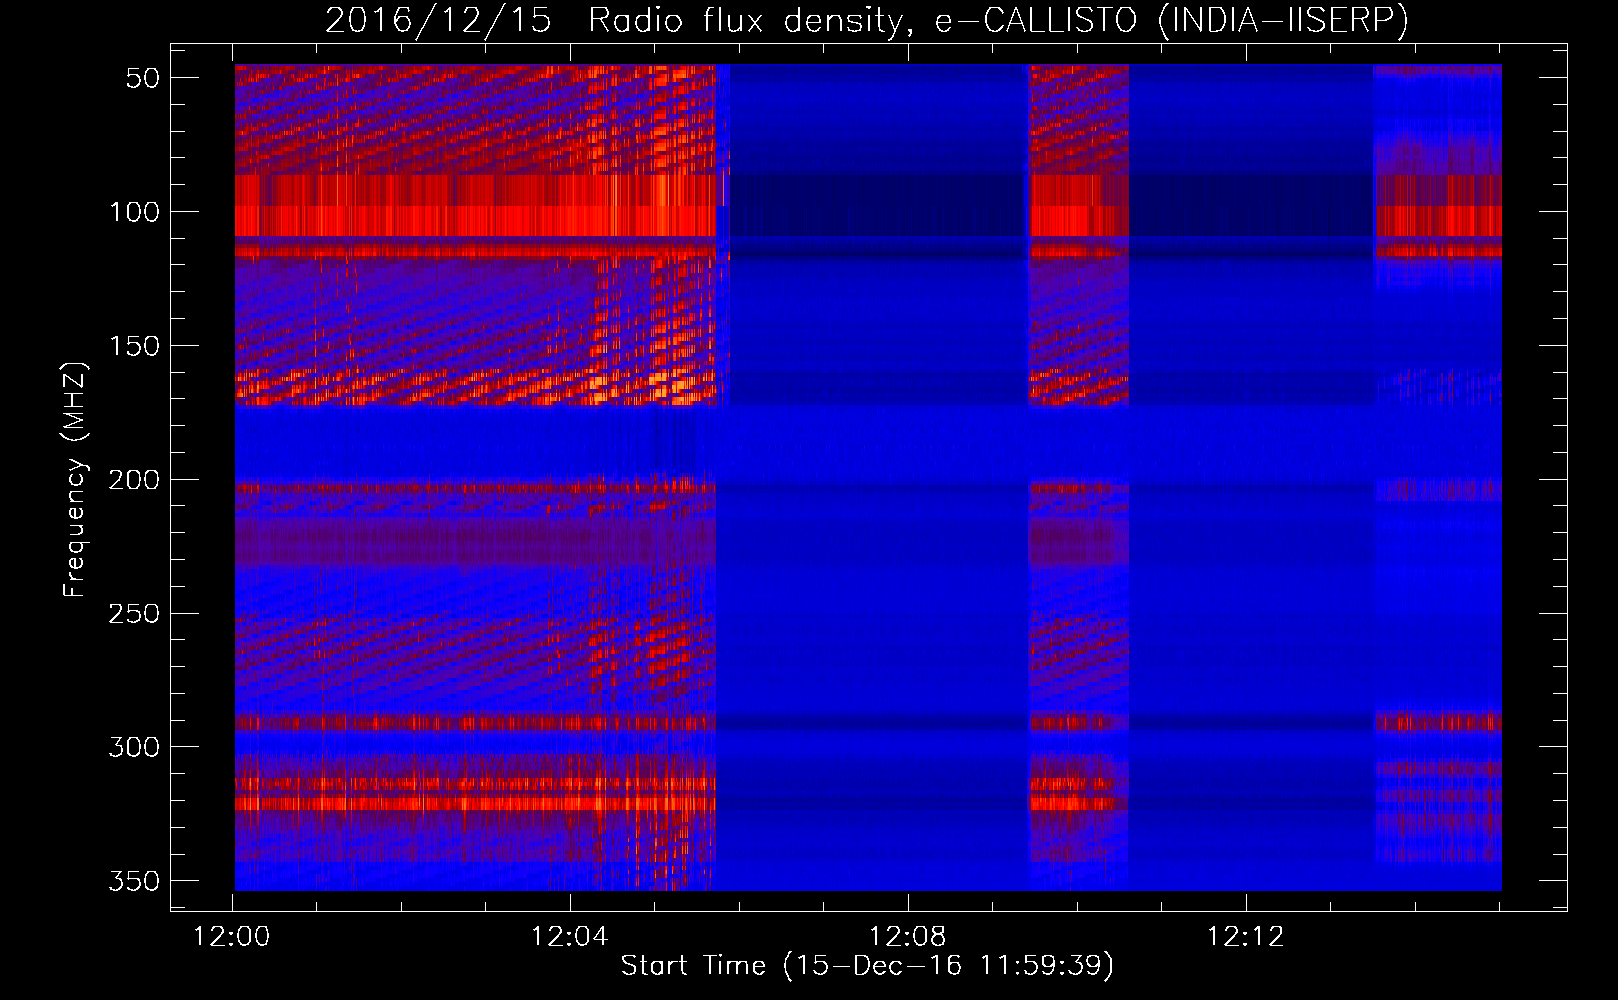Click the 150 MHz frequency tick label
This screenshot has width=1618, height=1000.
coord(134,346)
